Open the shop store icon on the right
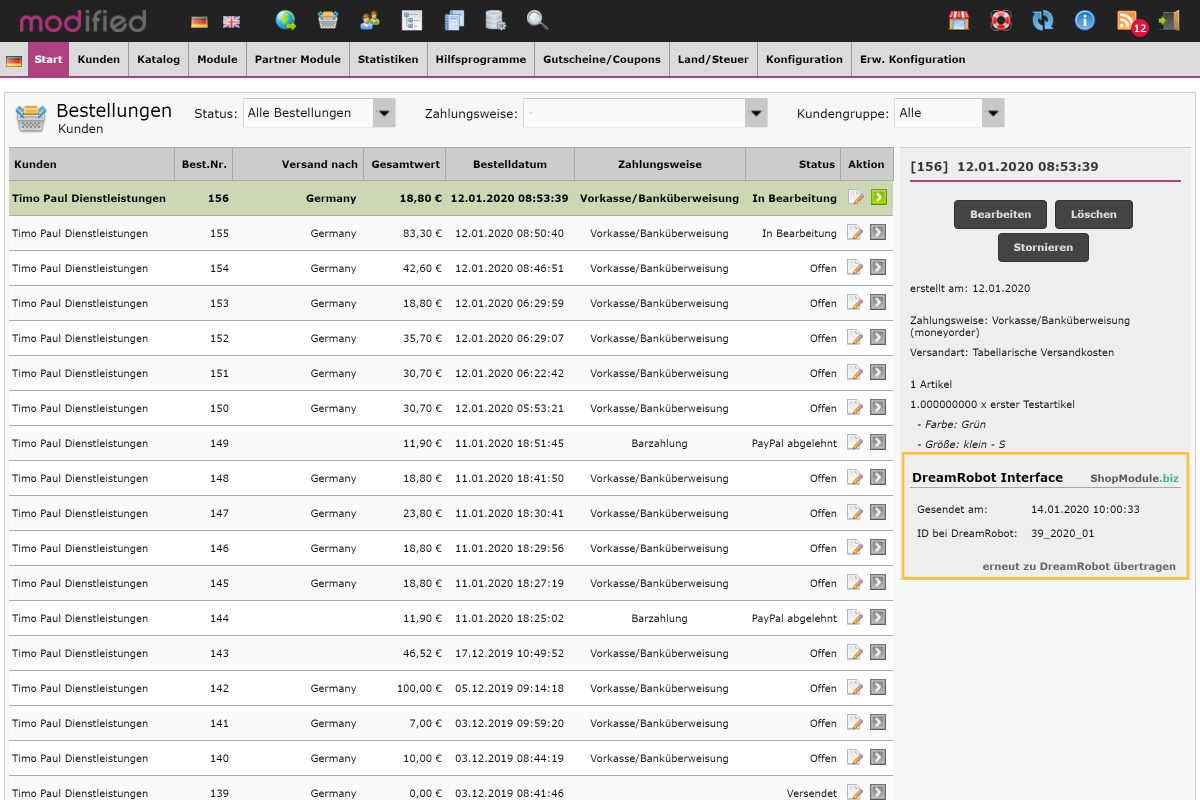Viewport: 1200px width, 800px height. tap(959, 20)
